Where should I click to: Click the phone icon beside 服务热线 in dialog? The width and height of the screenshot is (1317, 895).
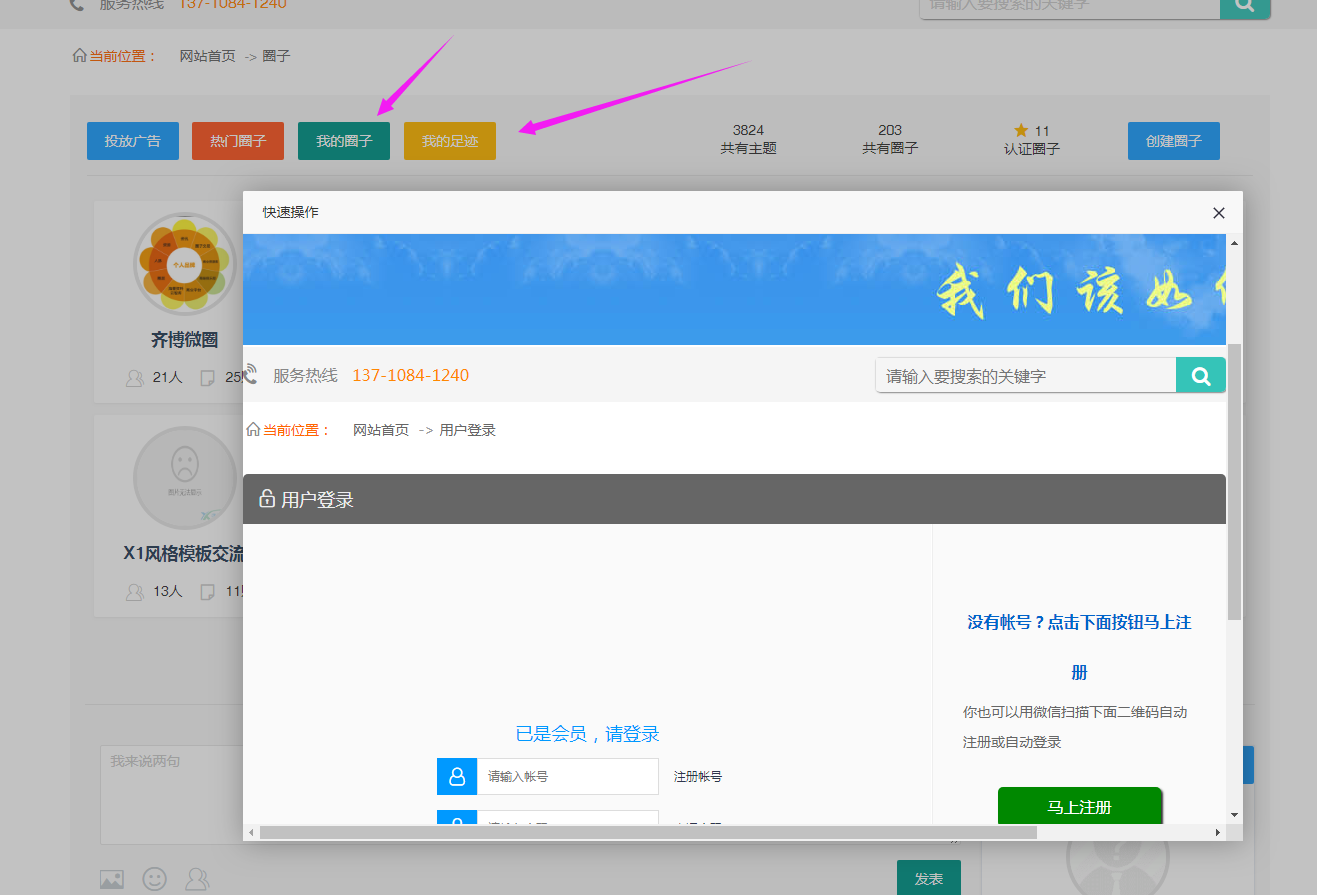pyautogui.click(x=251, y=375)
